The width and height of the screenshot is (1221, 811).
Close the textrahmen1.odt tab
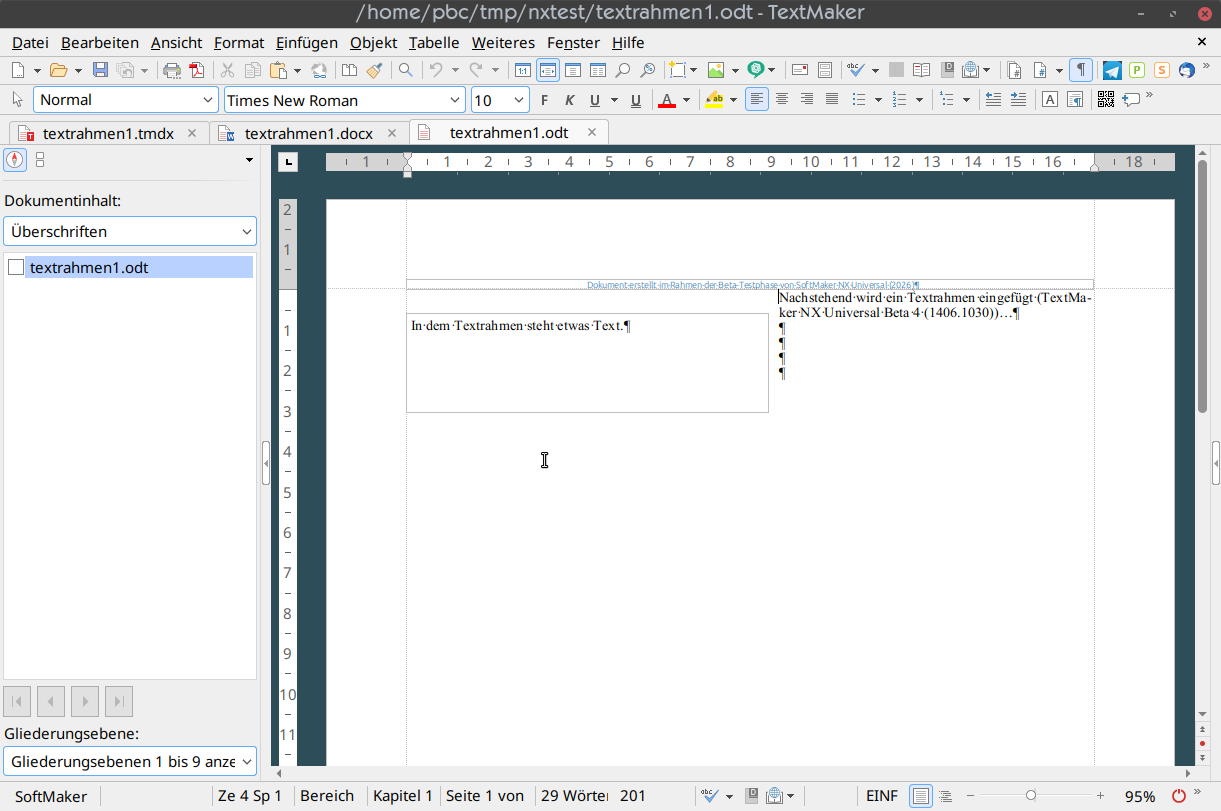click(x=592, y=132)
